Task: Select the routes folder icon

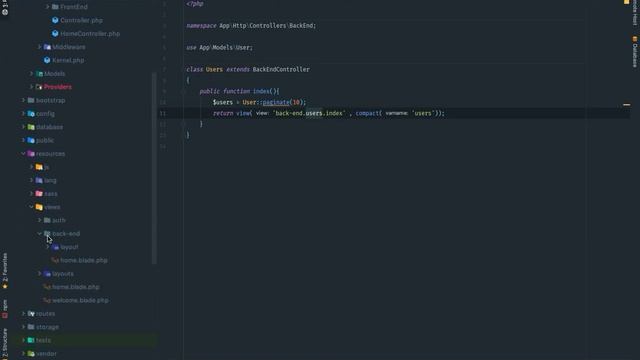Action: [x=31, y=313]
